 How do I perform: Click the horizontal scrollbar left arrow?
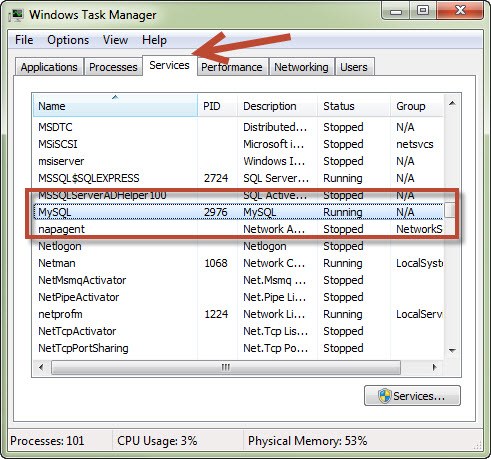[41, 367]
